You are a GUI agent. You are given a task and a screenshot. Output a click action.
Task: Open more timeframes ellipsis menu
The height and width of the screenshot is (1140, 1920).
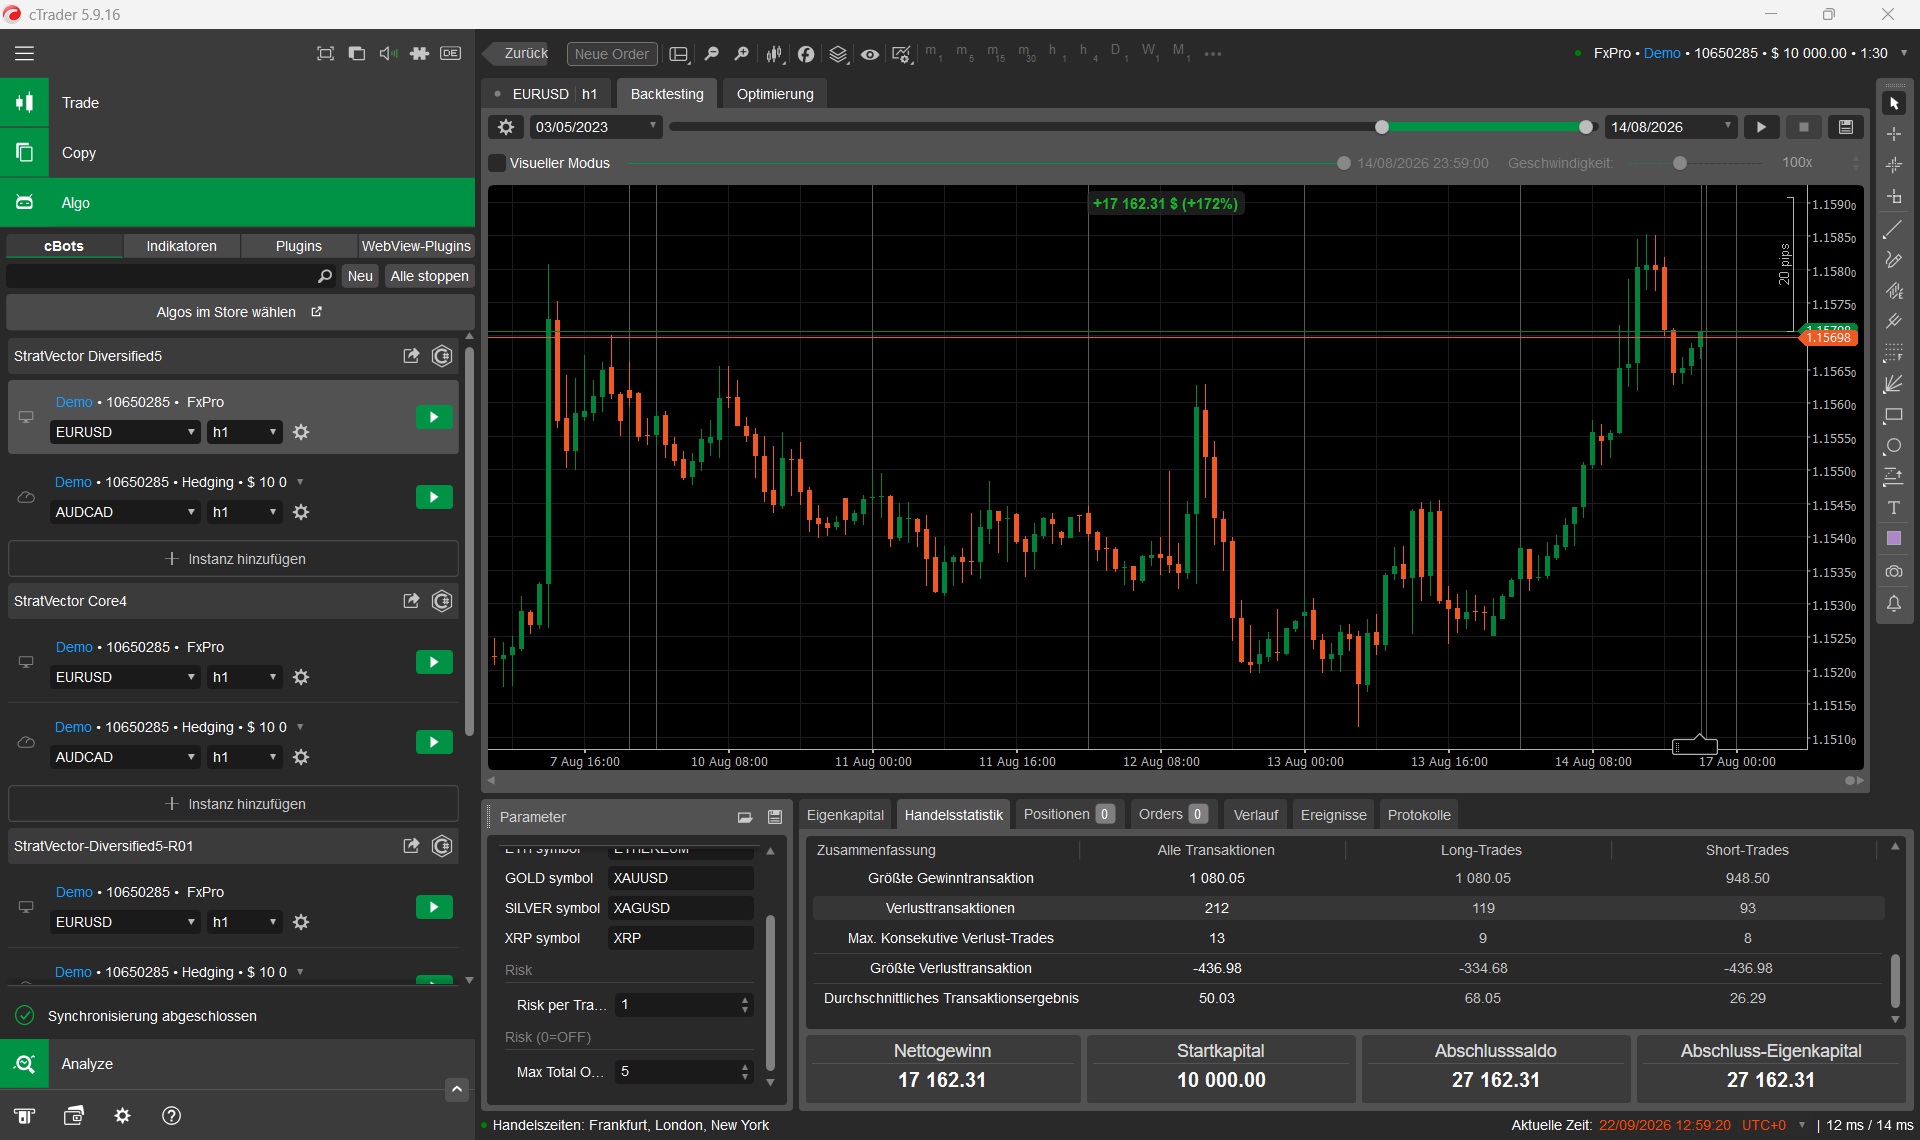click(1213, 54)
